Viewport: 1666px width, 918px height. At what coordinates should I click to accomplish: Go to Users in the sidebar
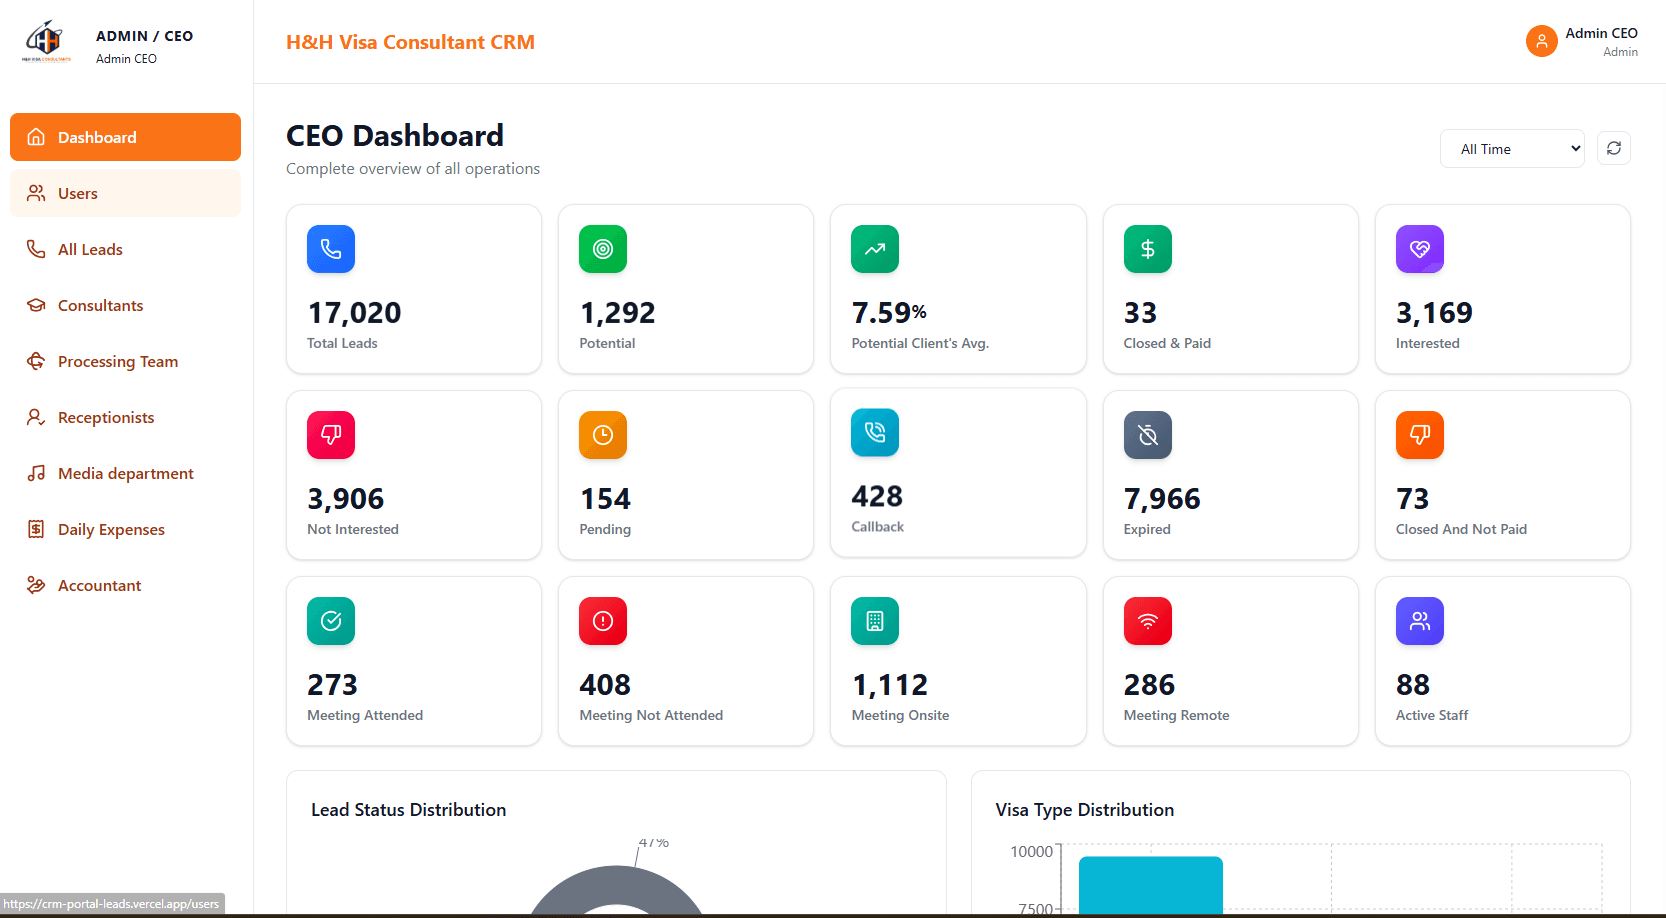click(125, 193)
